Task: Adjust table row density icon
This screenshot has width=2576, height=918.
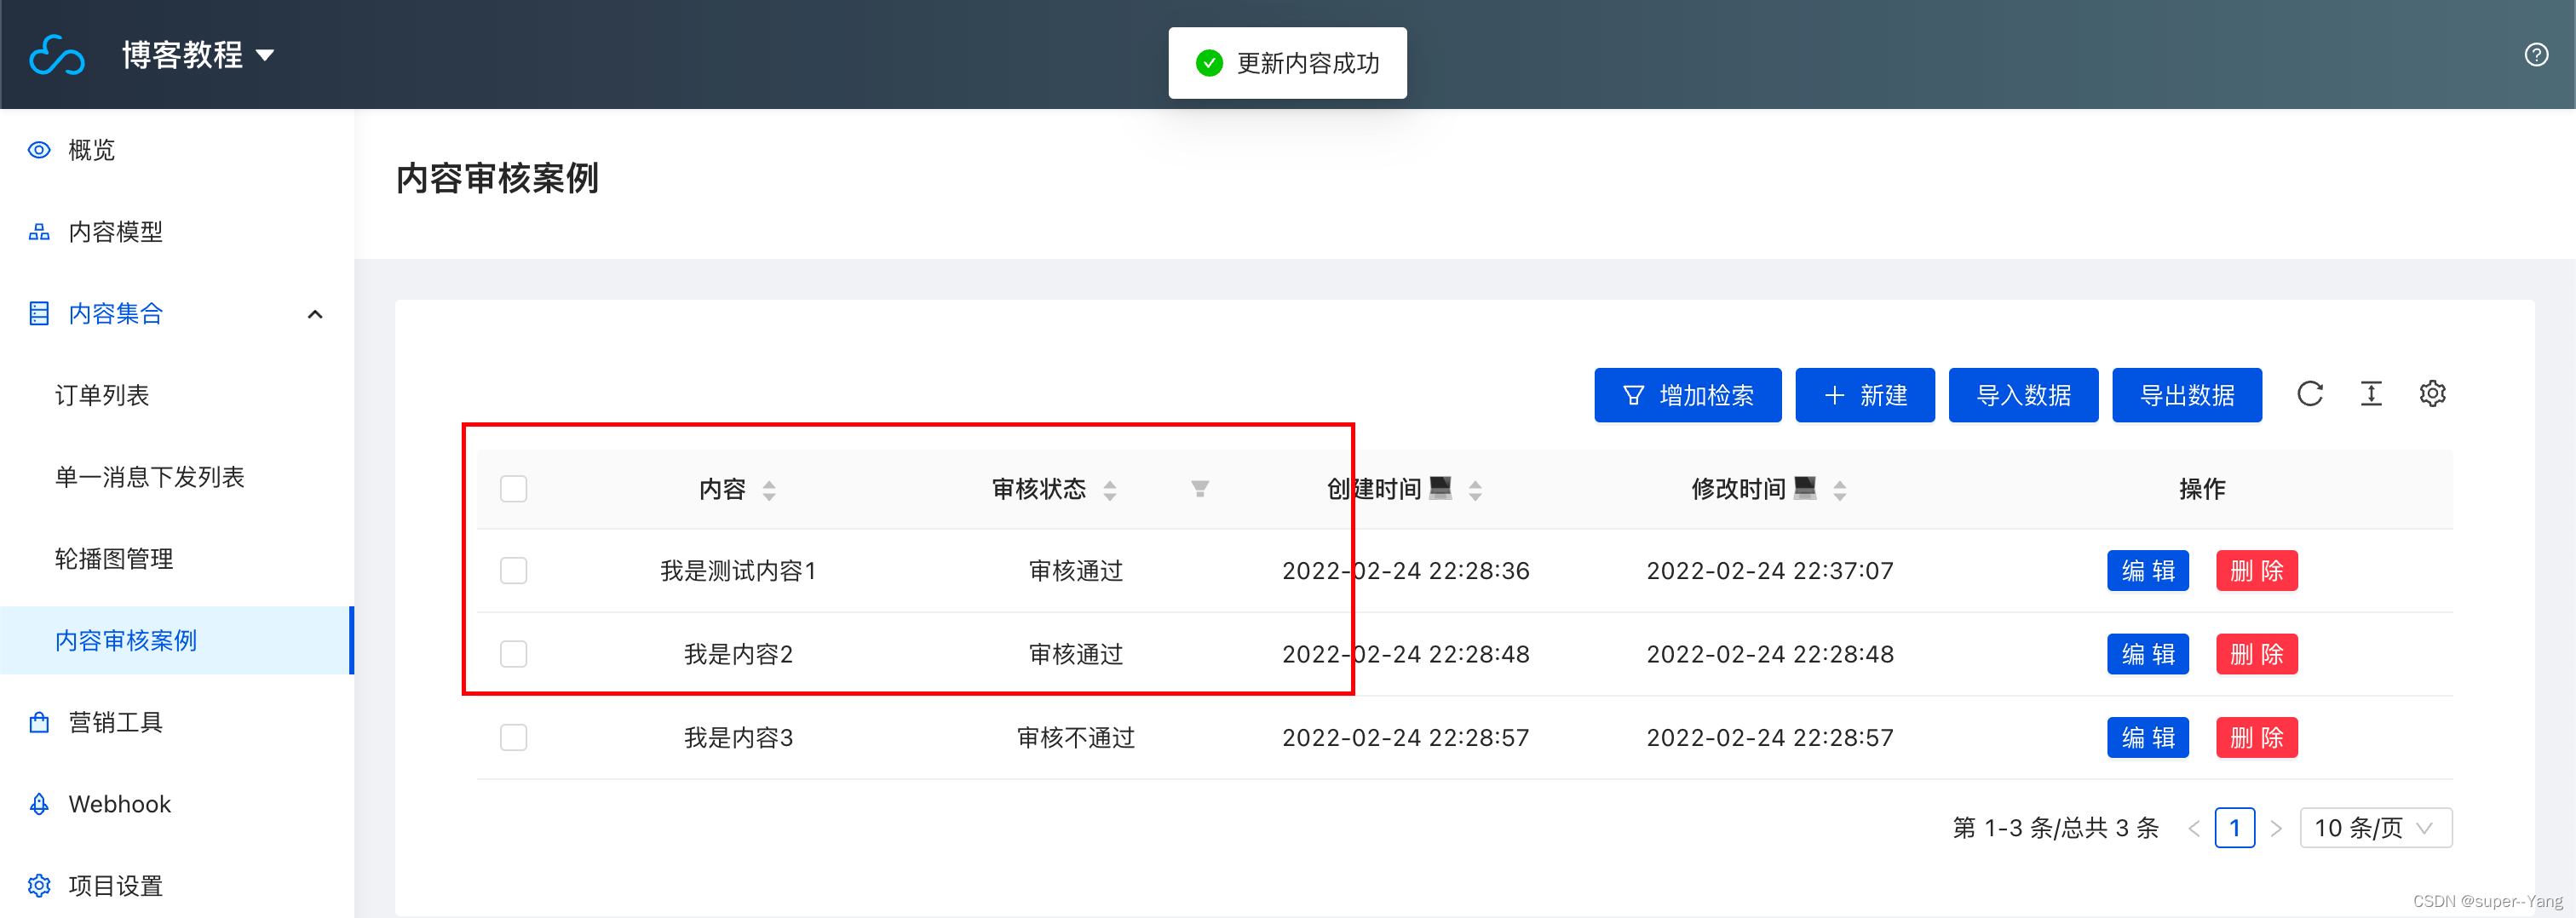Action: coord(2371,394)
